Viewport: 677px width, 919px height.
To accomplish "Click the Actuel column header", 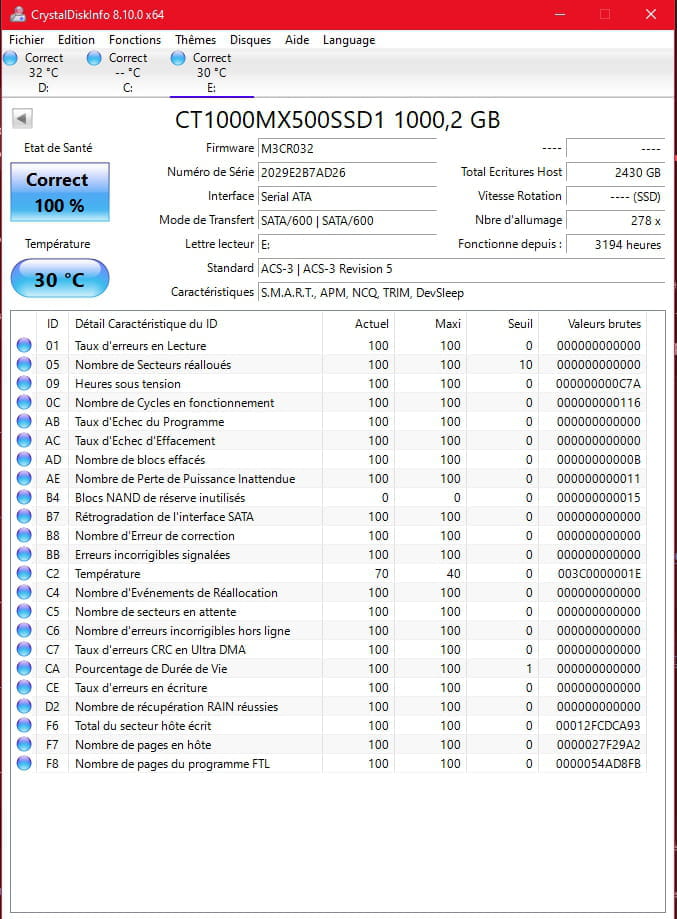I will pos(358,324).
